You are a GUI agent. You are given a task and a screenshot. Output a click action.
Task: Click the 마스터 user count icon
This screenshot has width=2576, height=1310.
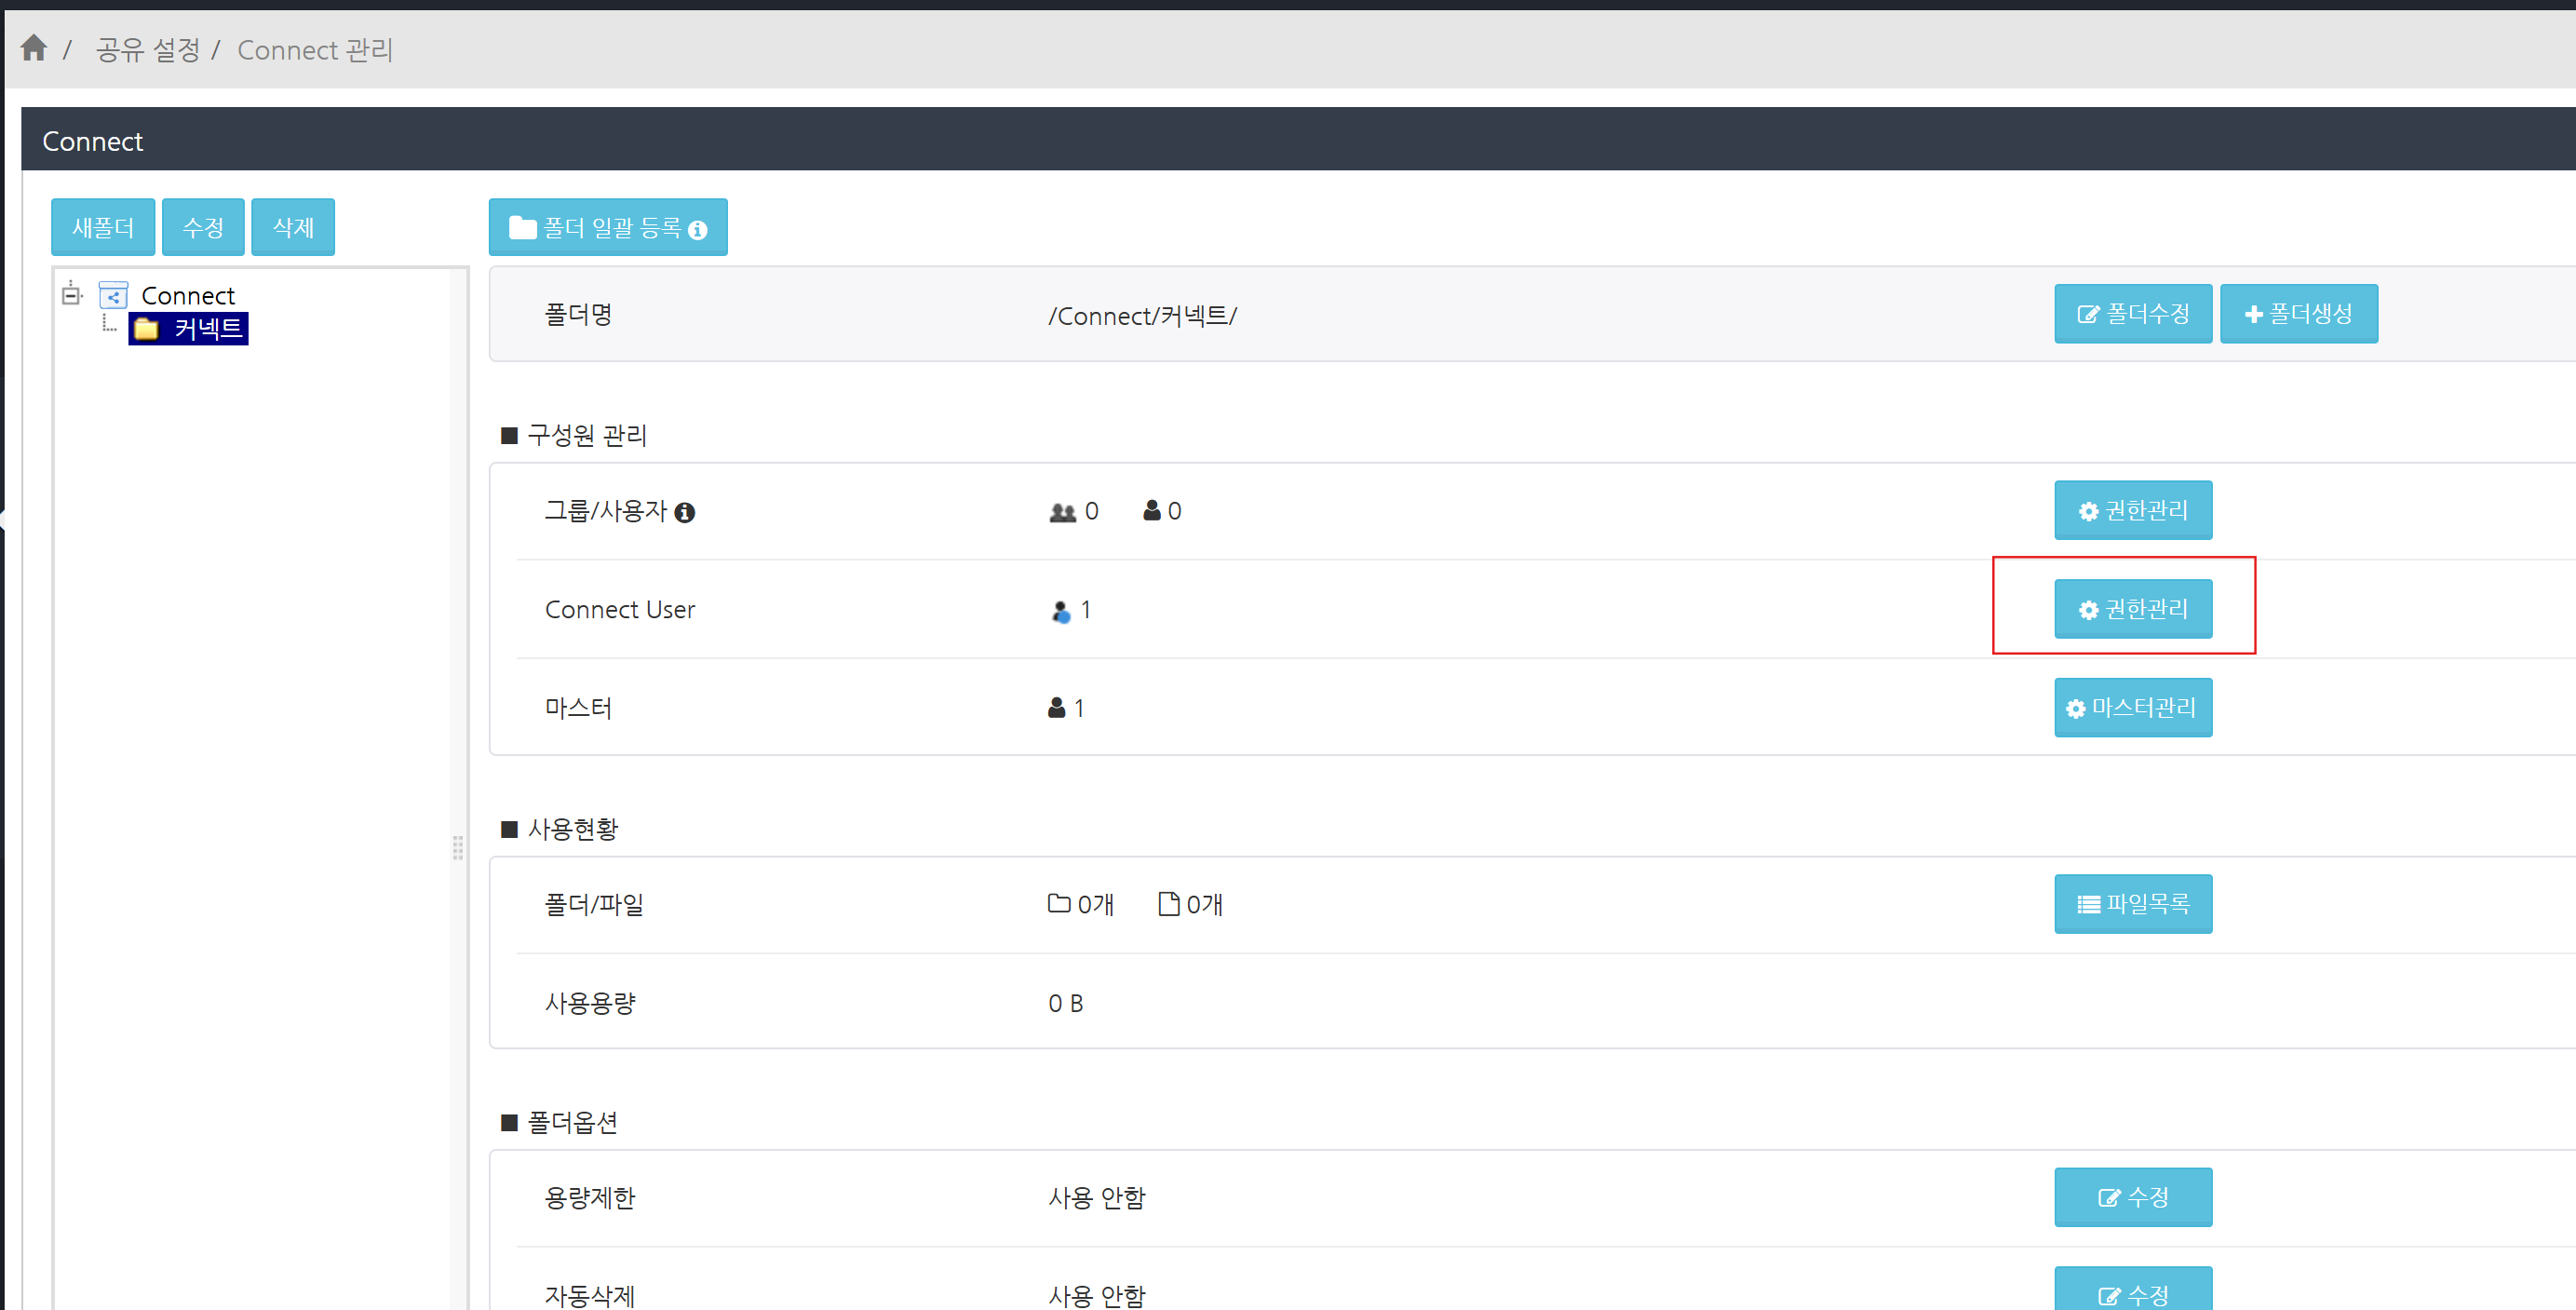[1056, 709]
